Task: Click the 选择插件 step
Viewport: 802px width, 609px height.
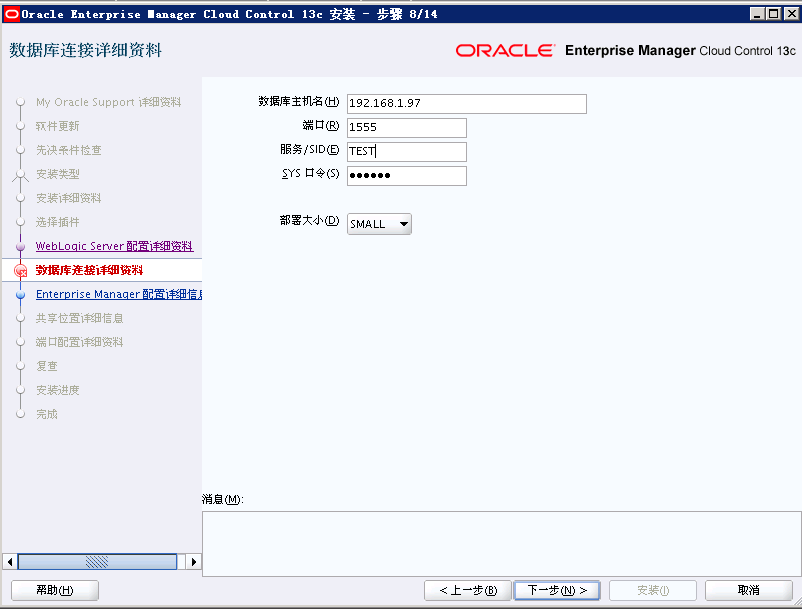Action: pyautogui.click(x=58, y=222)
